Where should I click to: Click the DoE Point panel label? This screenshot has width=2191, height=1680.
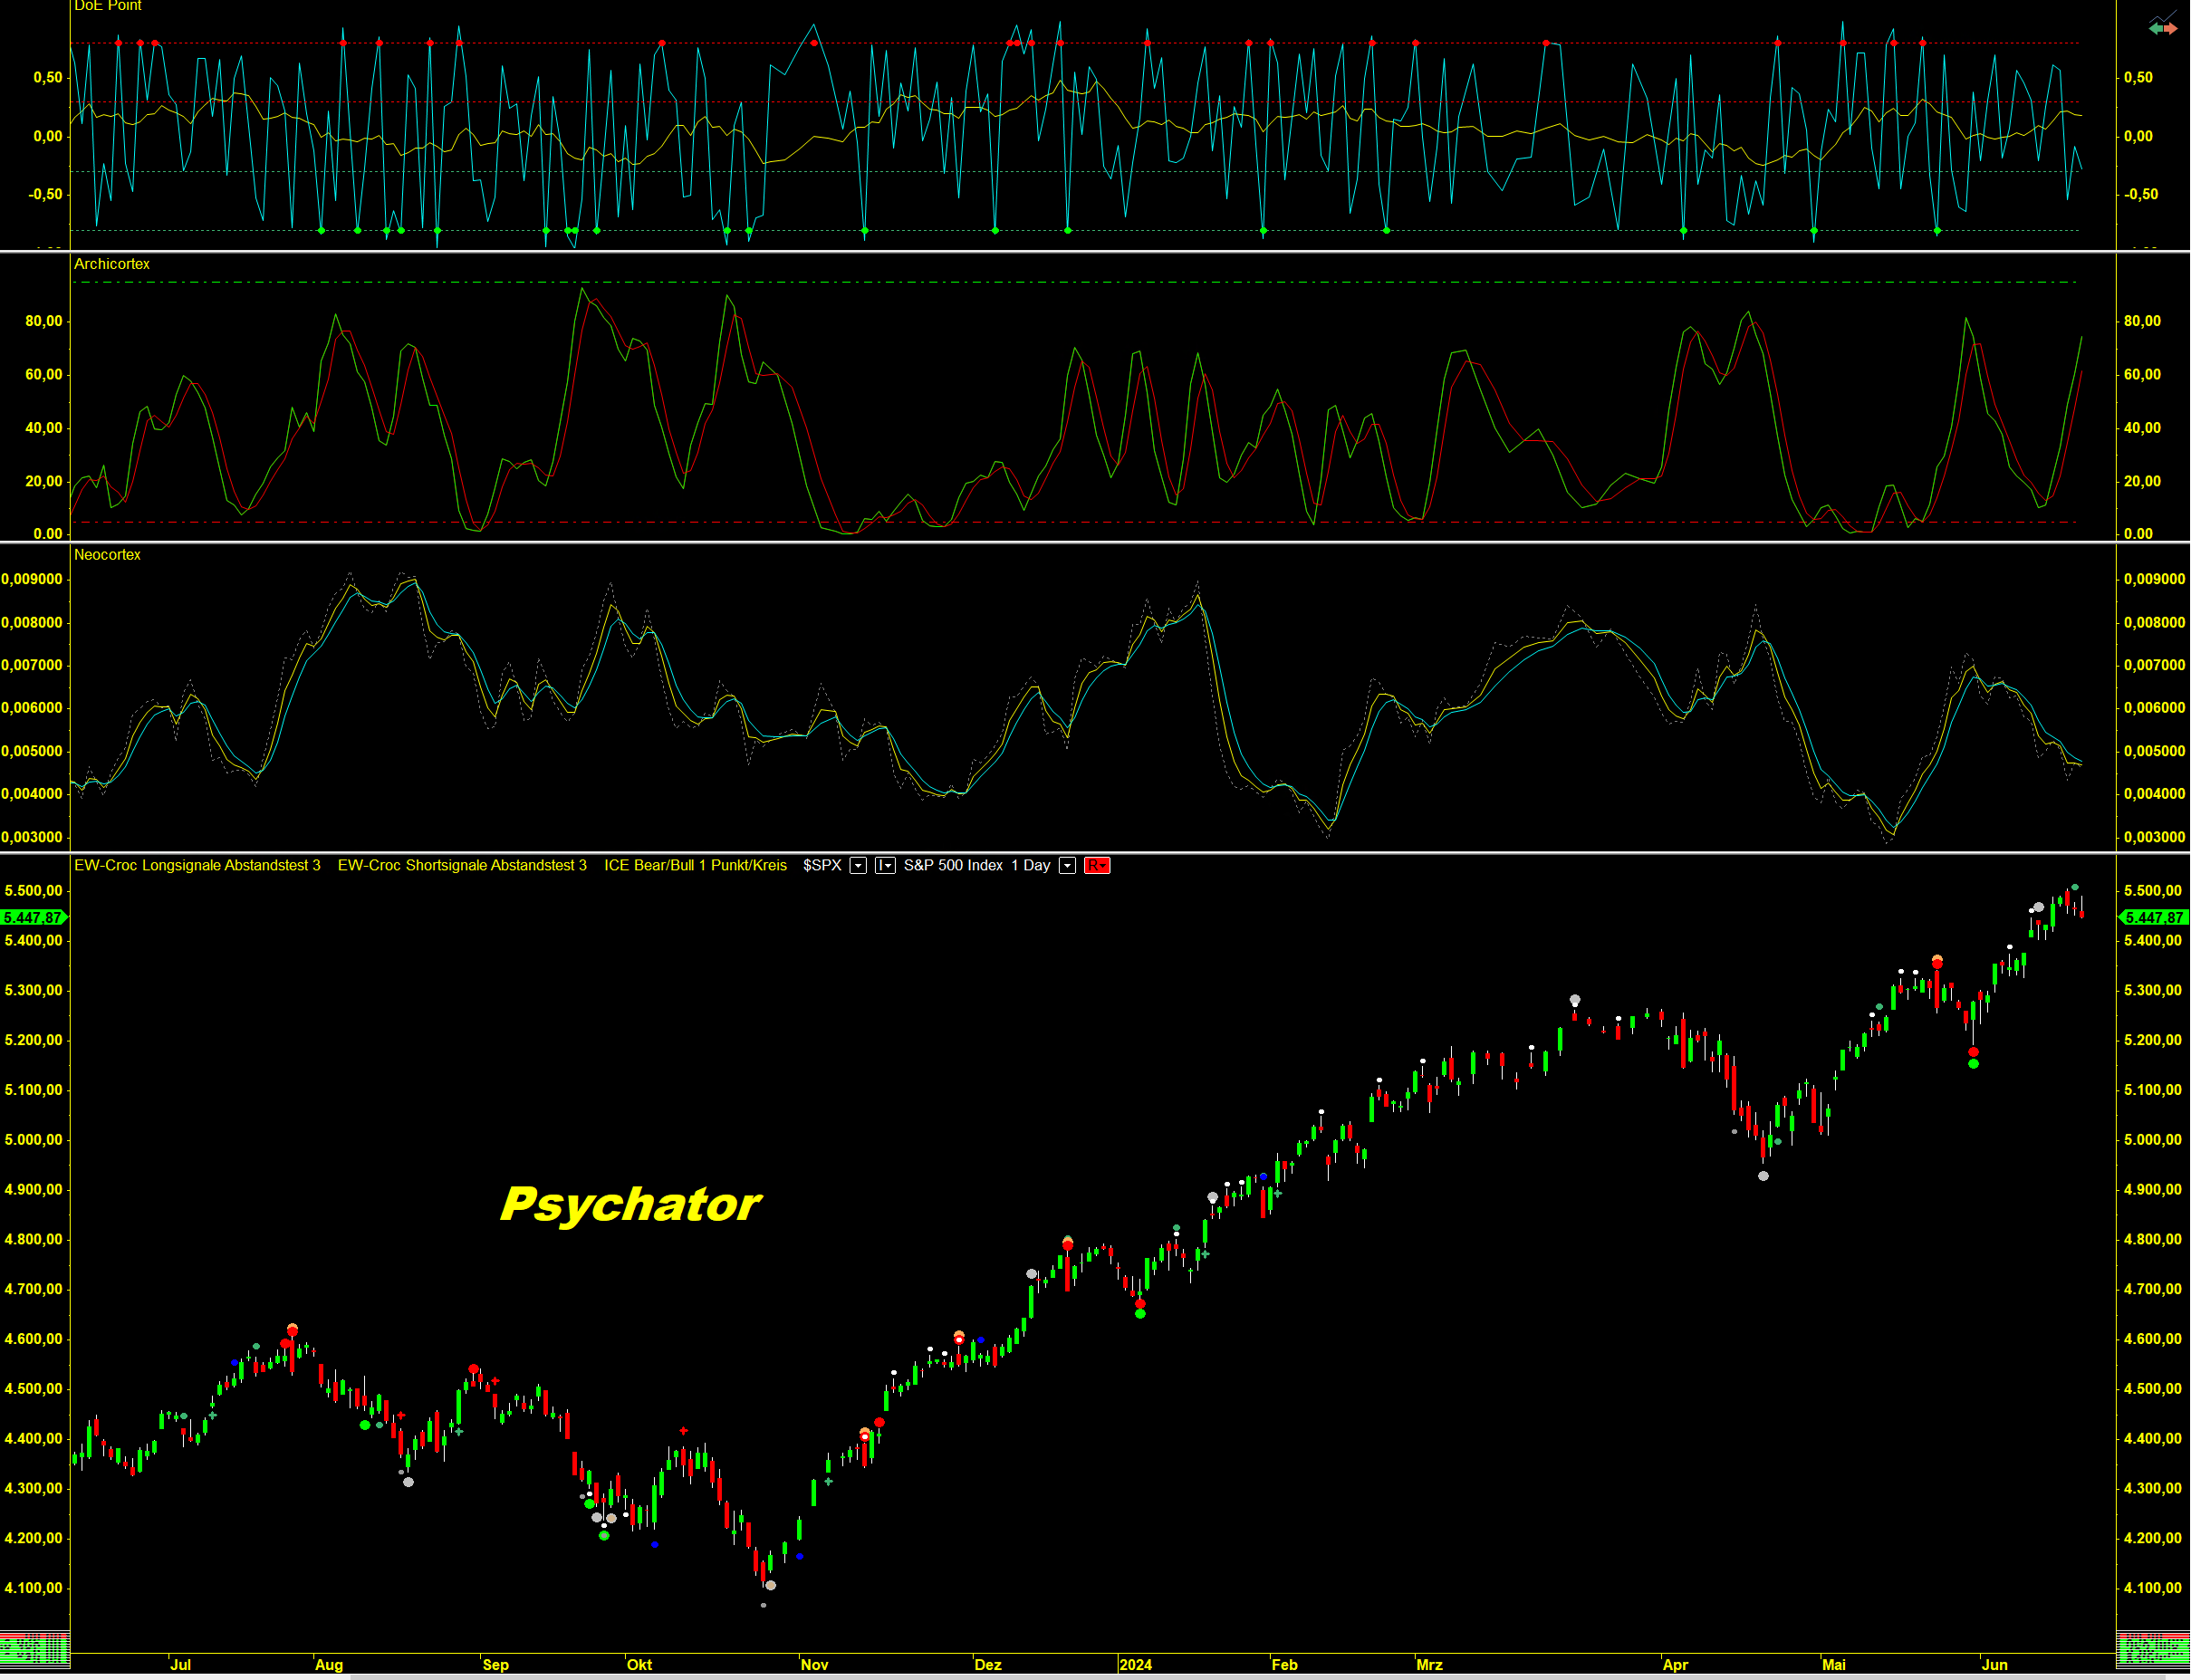[x=107, y=6]
